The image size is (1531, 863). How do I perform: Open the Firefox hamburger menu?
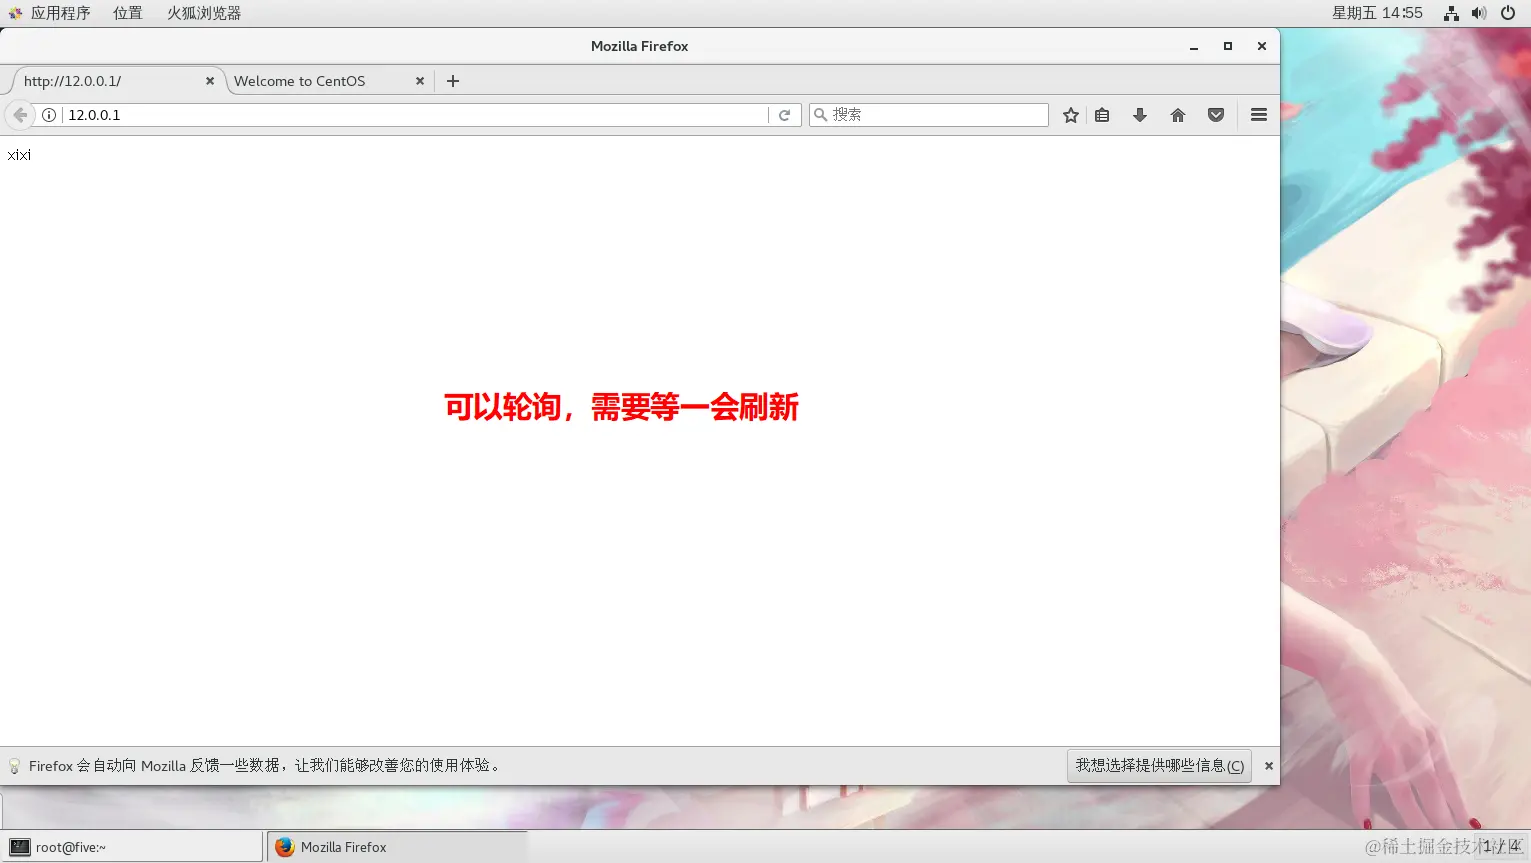point(1259,115)
